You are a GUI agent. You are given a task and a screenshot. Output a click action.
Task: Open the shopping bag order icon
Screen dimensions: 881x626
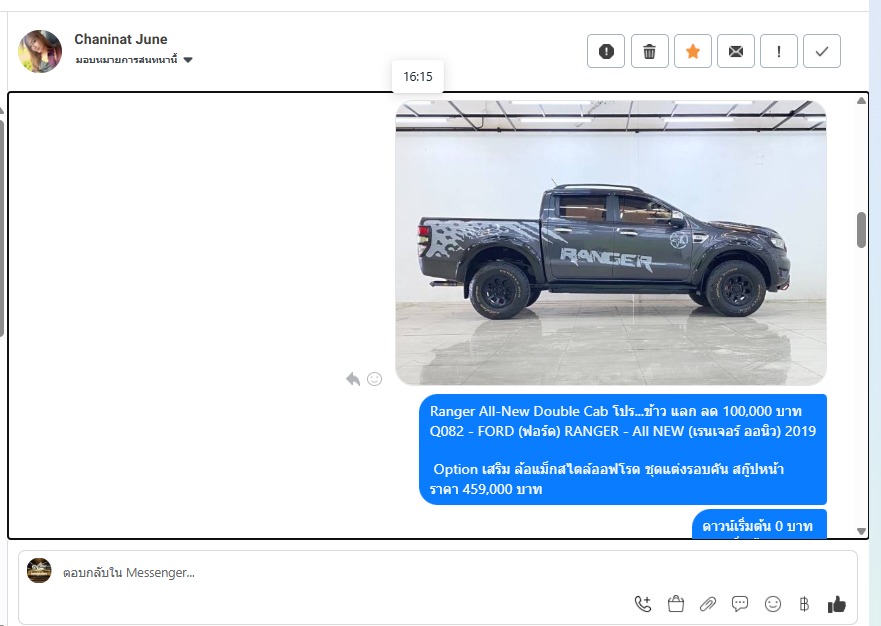coord(676,604)
